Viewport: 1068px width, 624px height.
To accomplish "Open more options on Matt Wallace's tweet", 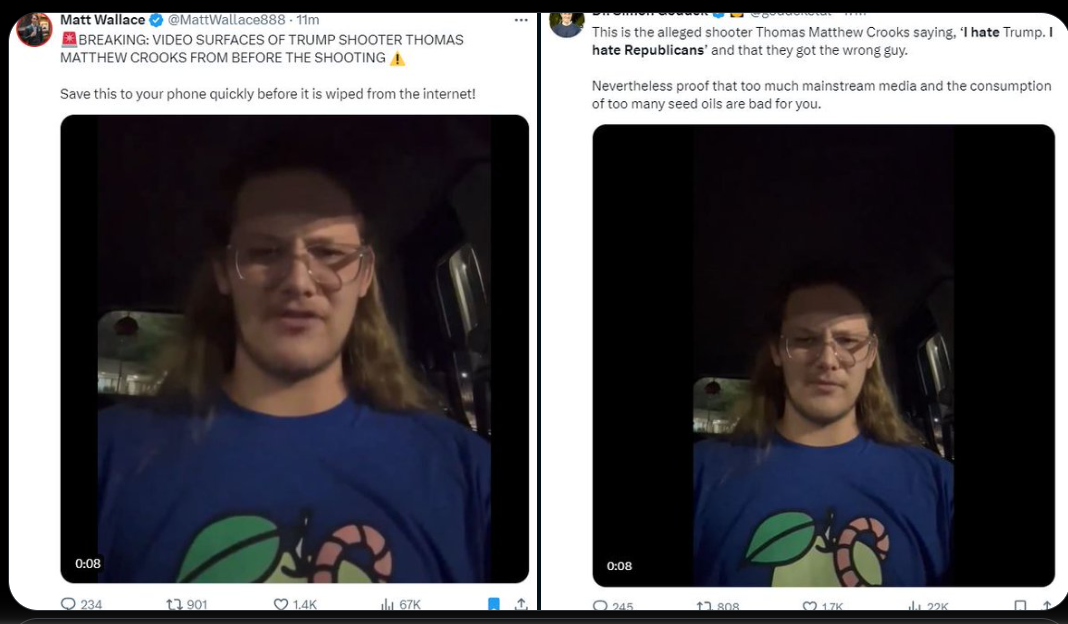I will (520, 20).
